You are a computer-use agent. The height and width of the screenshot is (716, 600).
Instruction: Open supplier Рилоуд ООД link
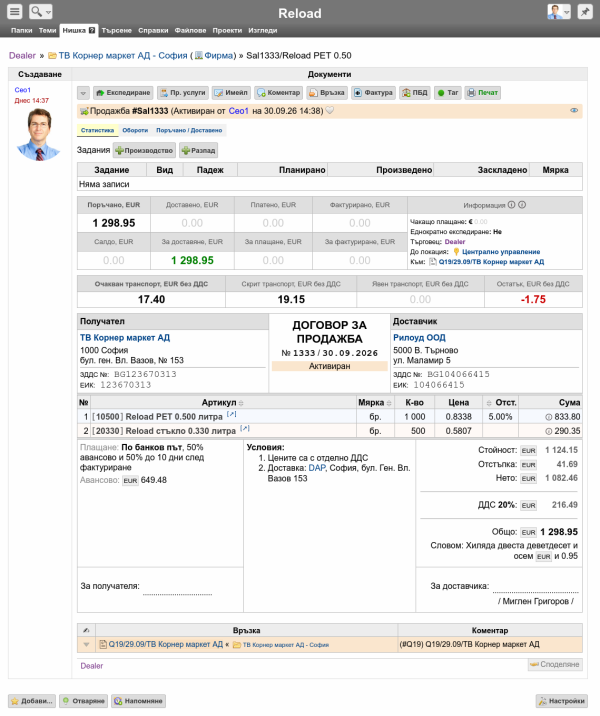[x=419, y=337]
